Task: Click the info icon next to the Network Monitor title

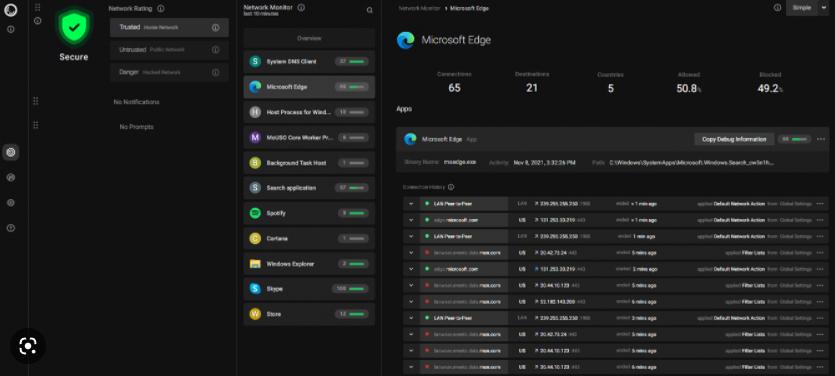Action: coord(301,7)
